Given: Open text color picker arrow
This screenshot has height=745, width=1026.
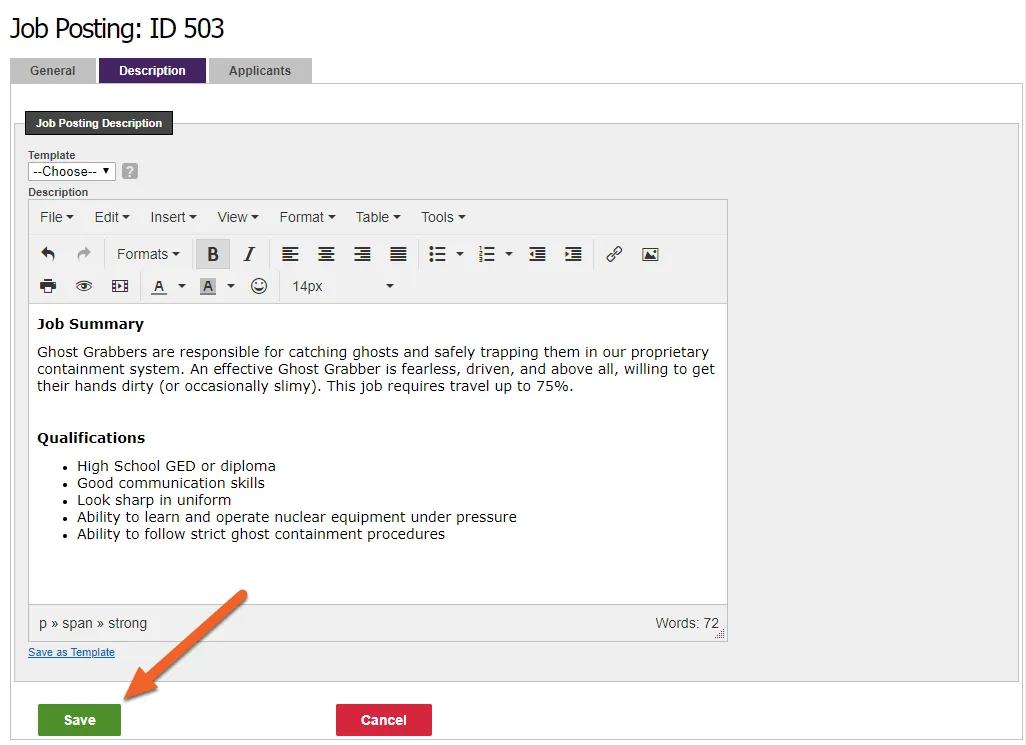Looking at the screenshot, I should click(181, 286).
